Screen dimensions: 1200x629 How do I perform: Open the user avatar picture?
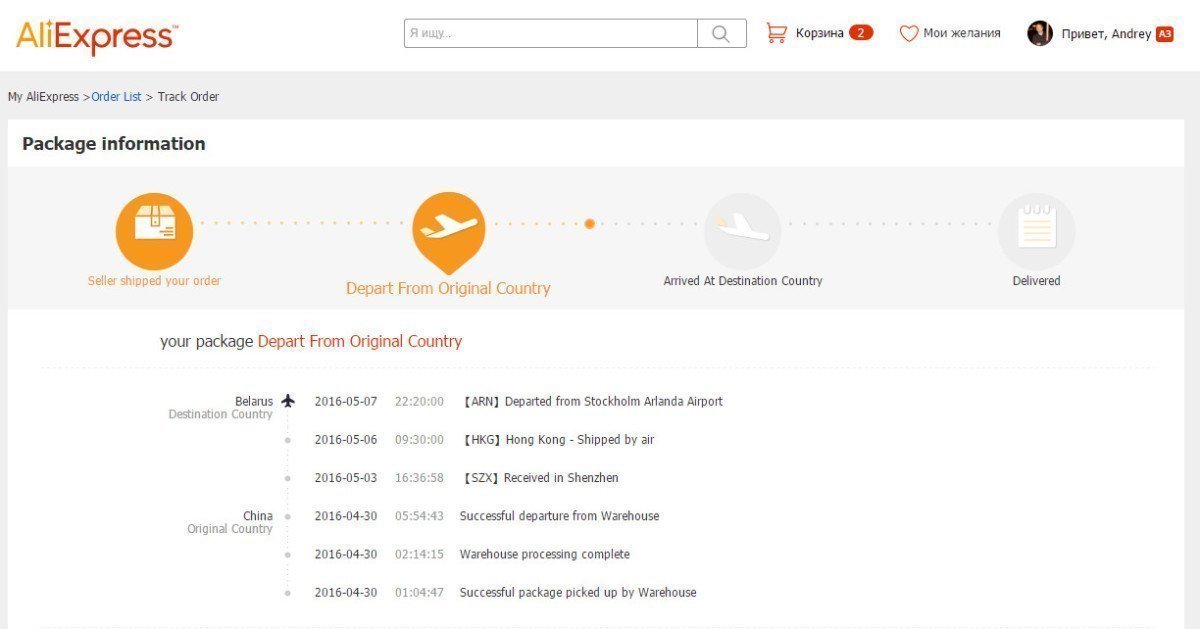tap(1040, 33)
